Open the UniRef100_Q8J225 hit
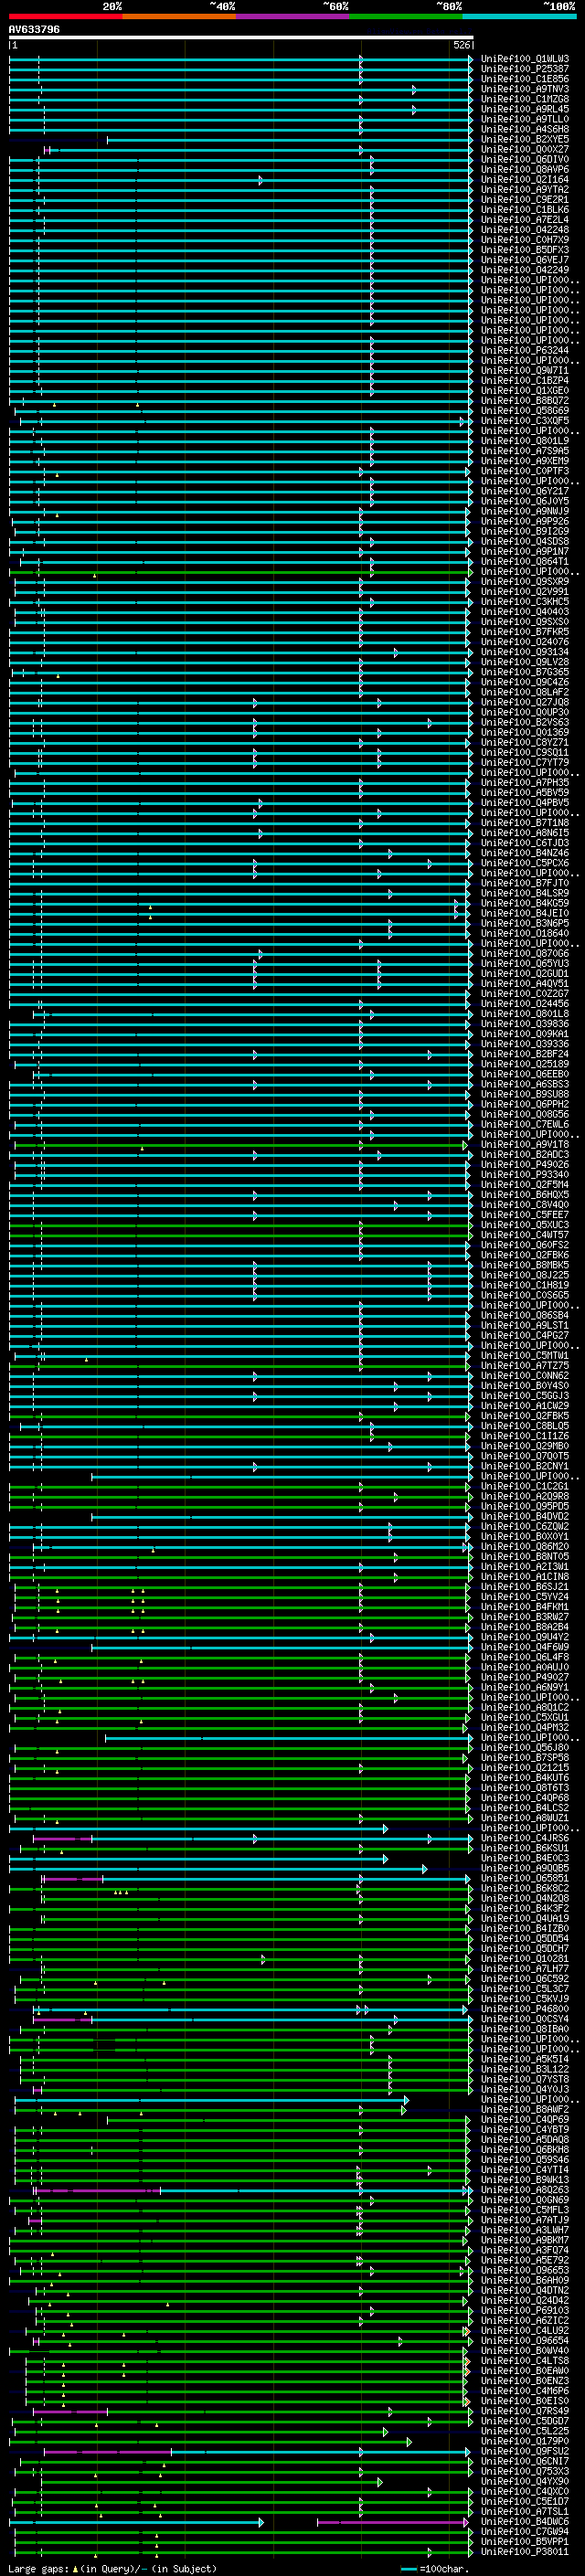This screenshot has height=2576, width=585. 525,1276
